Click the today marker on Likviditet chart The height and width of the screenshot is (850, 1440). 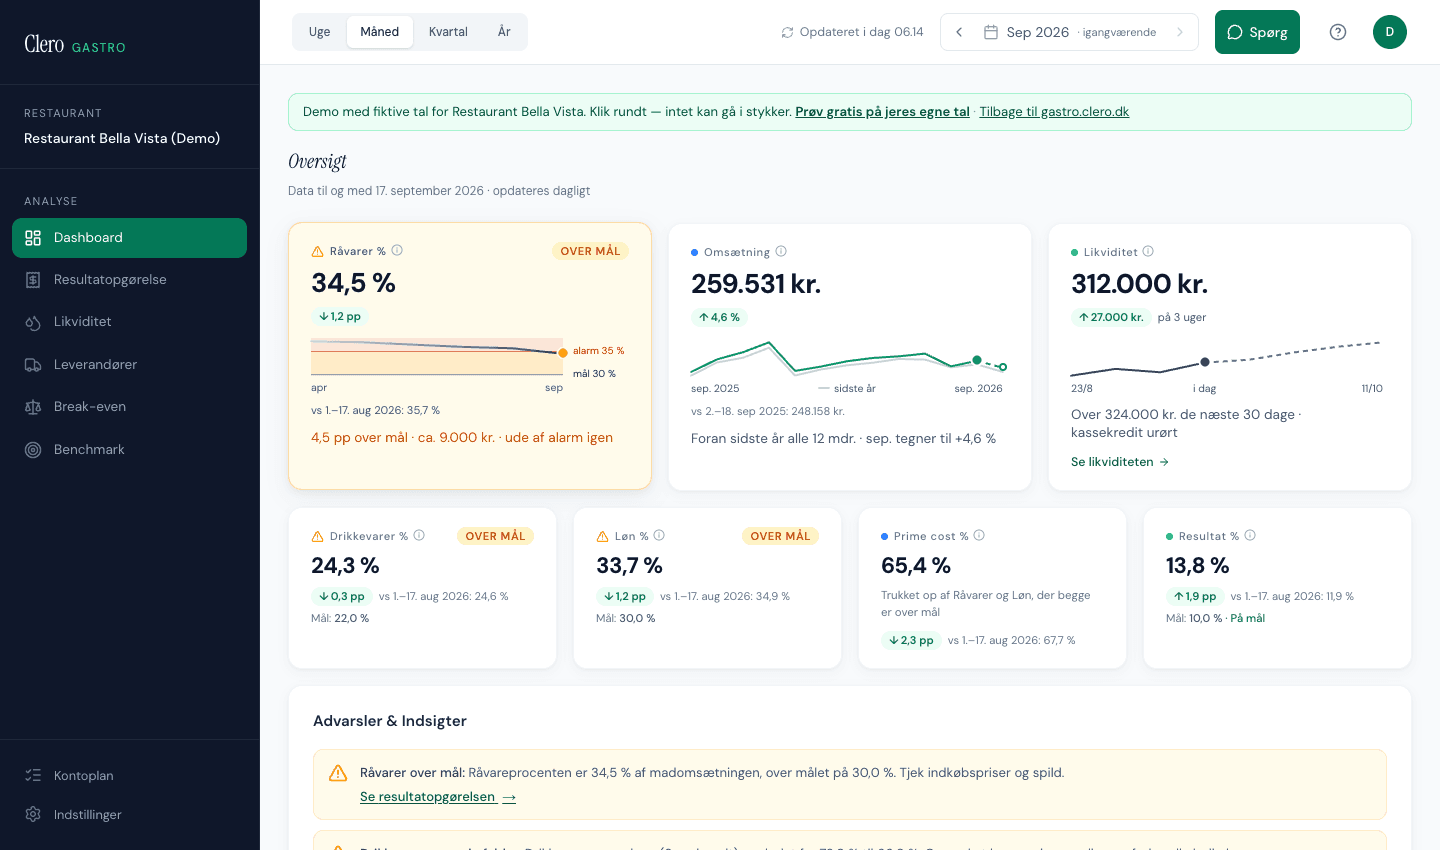[1205, 362]
